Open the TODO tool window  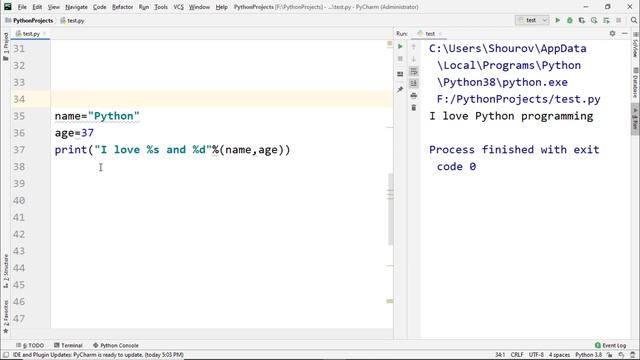tap(30, 345)
